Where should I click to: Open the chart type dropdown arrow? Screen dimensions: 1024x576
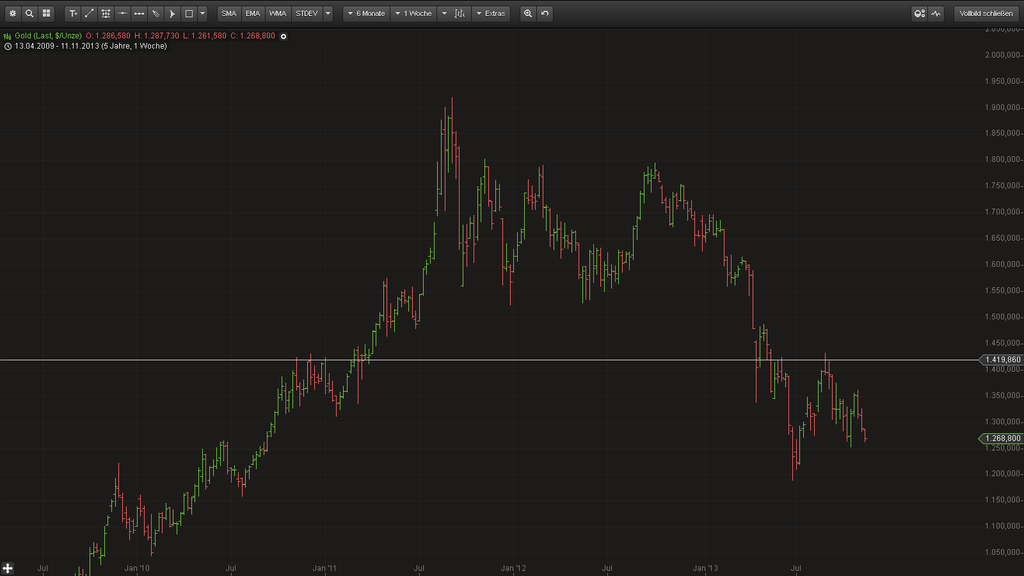point(444,13)
